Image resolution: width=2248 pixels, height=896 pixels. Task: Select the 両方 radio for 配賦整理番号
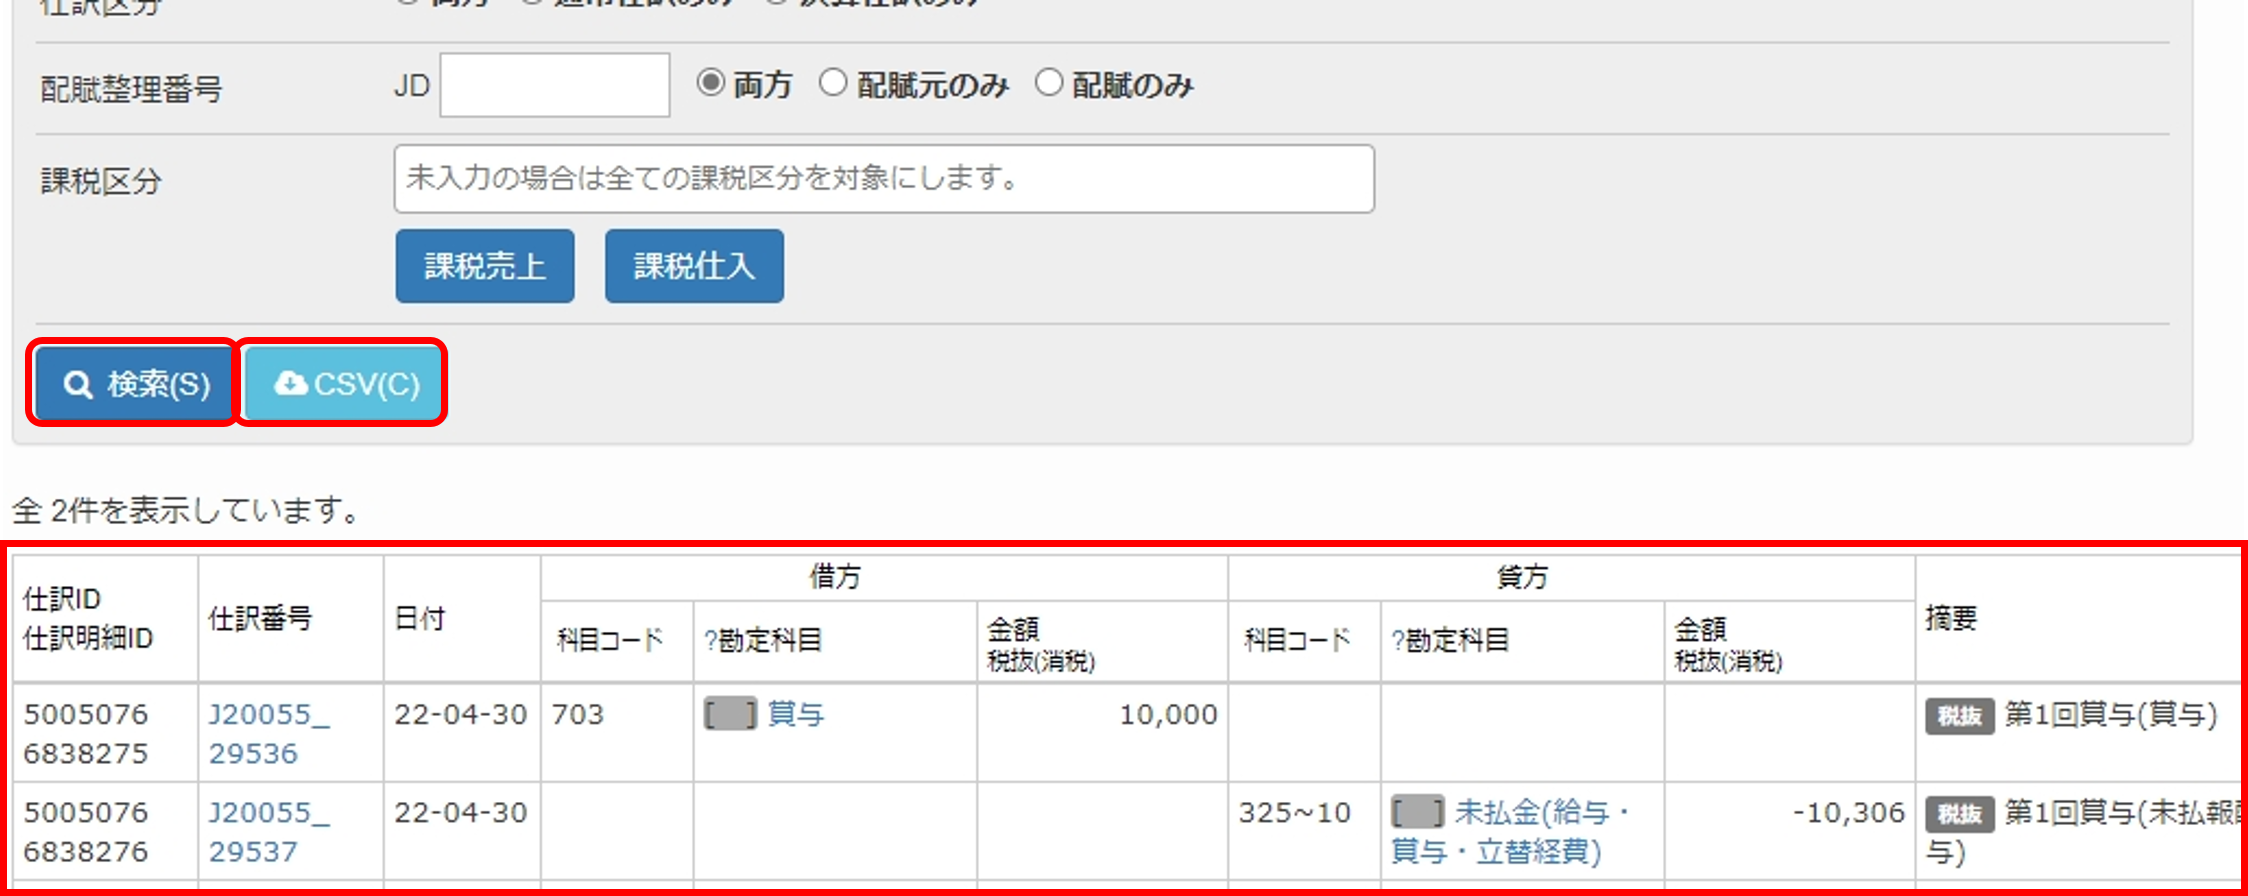tap(711, 83)
